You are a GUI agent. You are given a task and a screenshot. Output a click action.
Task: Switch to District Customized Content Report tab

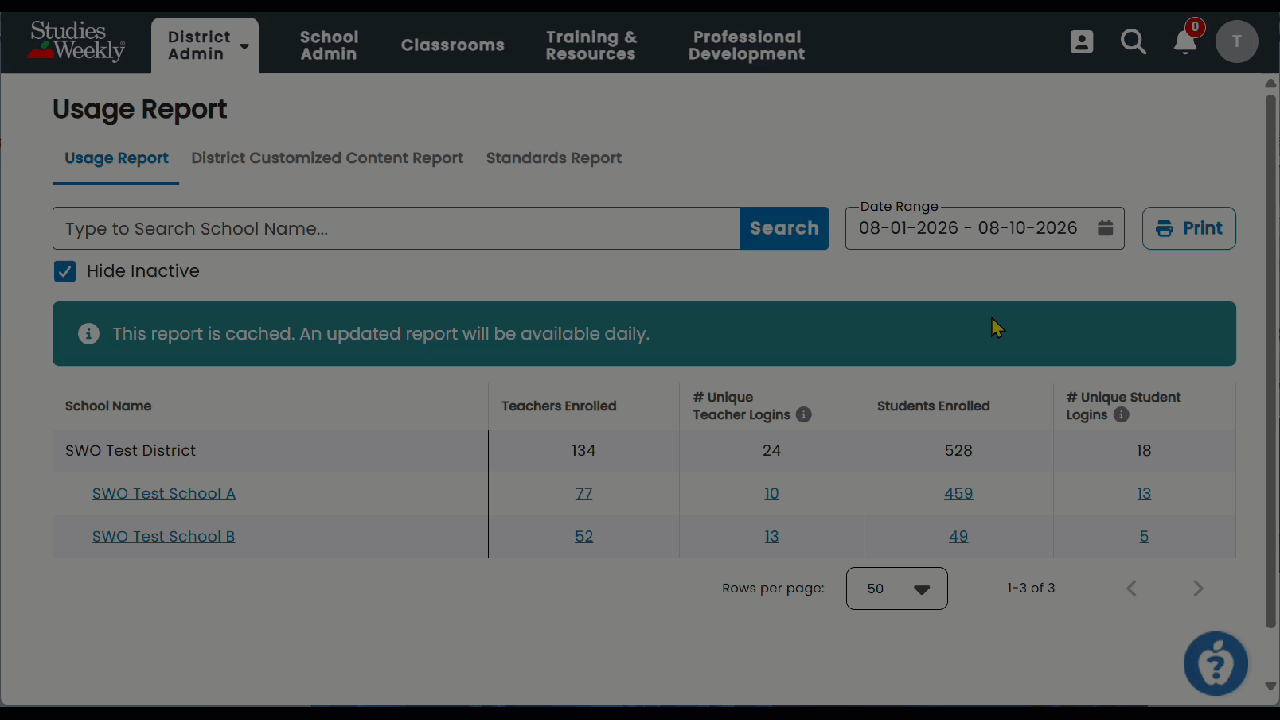[327, 158]
